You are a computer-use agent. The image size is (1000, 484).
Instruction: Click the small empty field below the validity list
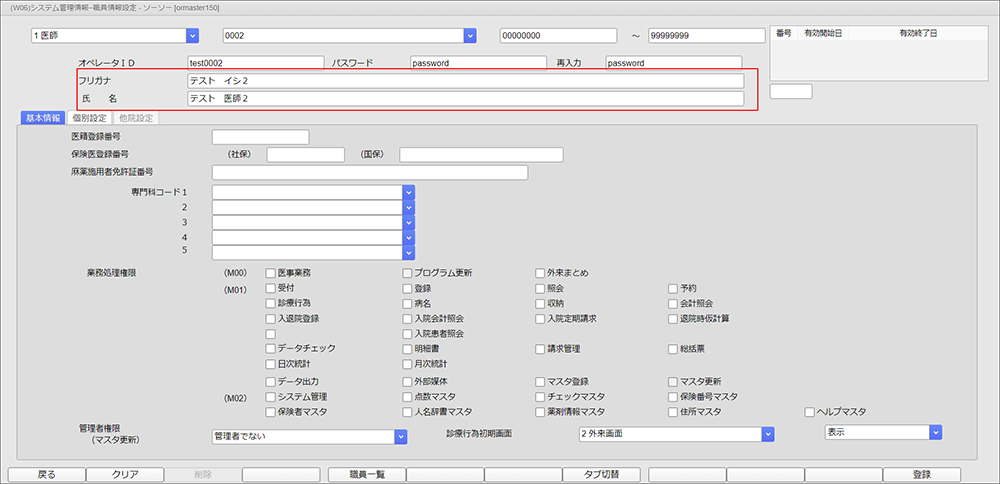pos(791,91)
